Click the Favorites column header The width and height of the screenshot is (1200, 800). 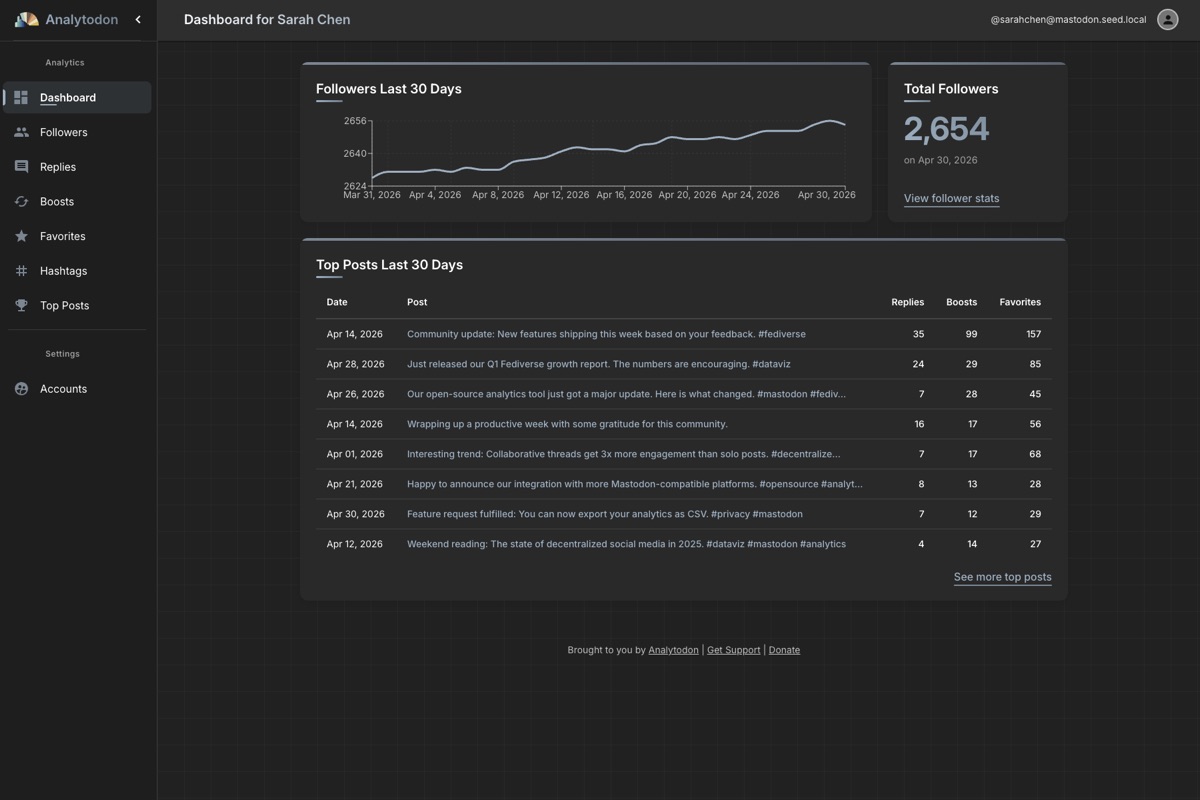tap(1020, 302)
